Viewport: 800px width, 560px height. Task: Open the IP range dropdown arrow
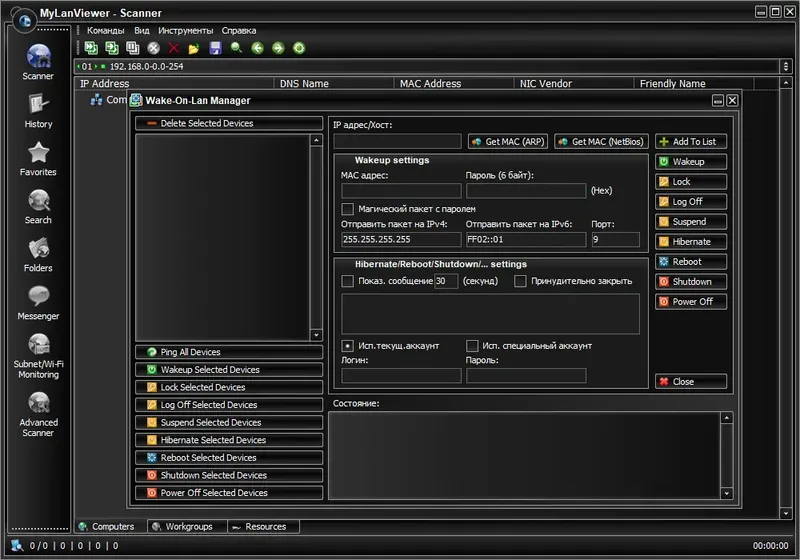coord(785,66)
